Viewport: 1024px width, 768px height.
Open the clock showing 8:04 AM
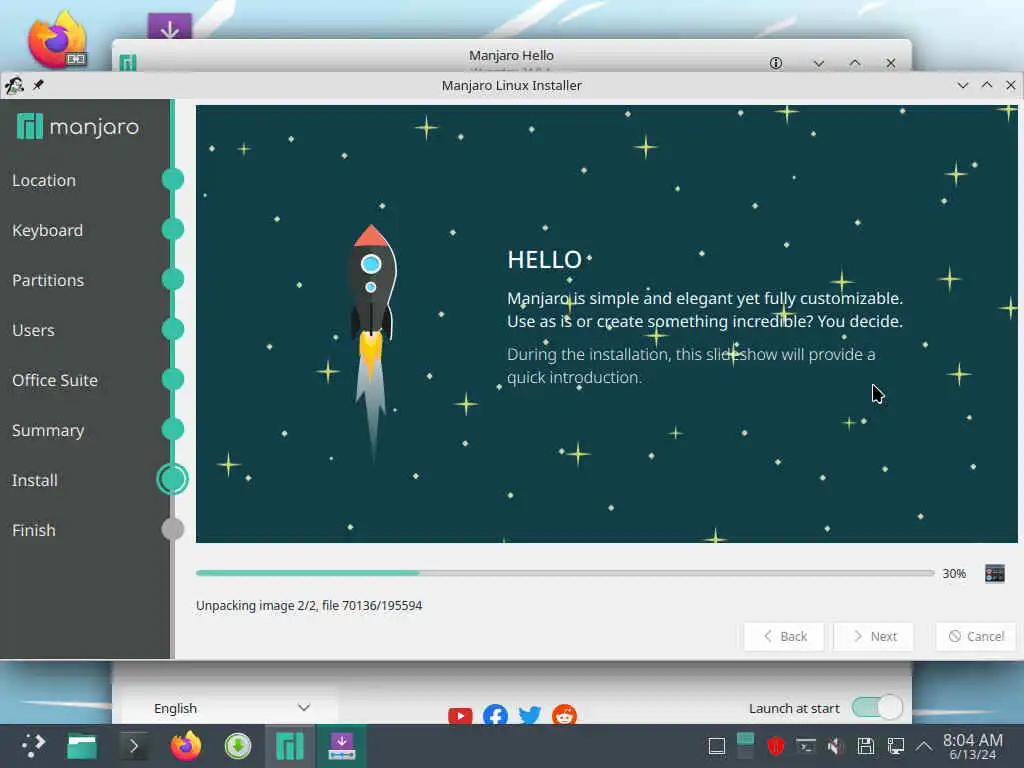click(972, 746)
